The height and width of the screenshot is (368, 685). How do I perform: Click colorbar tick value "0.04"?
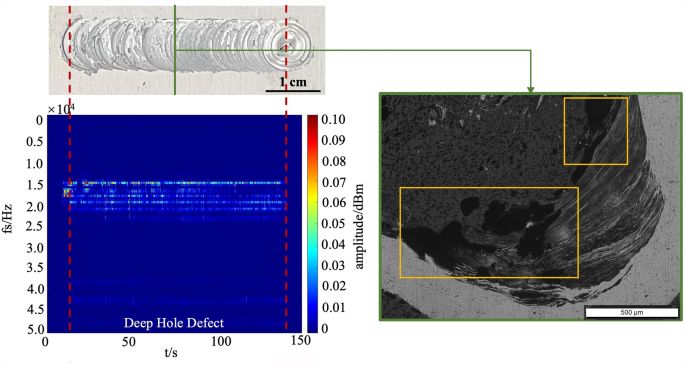[x=333, y=245]
